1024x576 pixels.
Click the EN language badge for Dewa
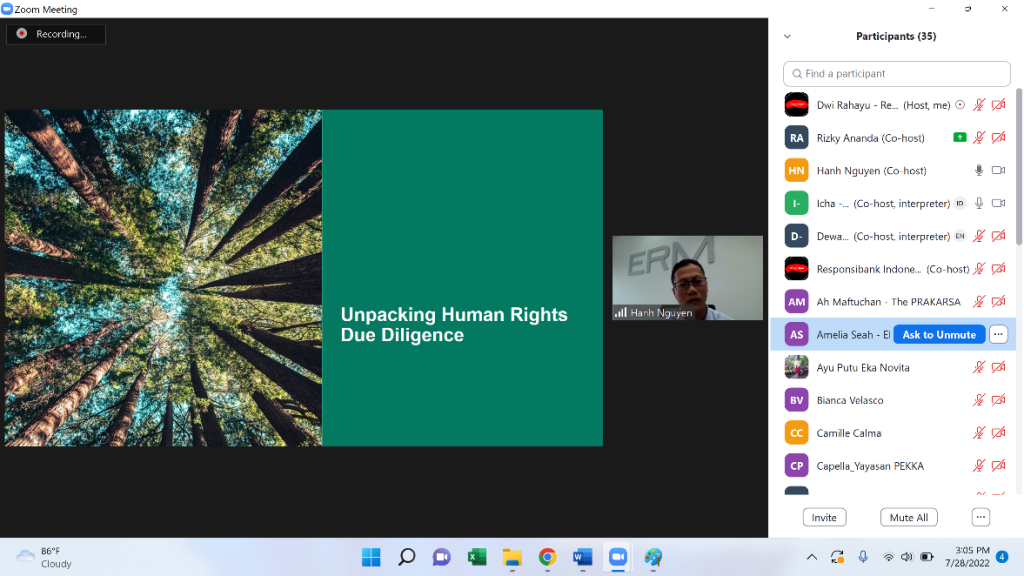959,236
